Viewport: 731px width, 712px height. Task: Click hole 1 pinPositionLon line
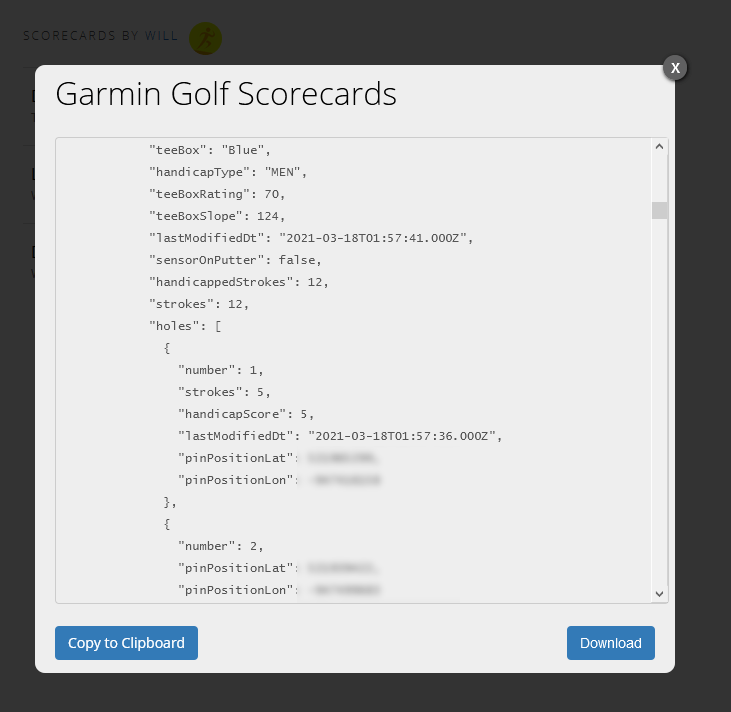(x=280, y=480)
